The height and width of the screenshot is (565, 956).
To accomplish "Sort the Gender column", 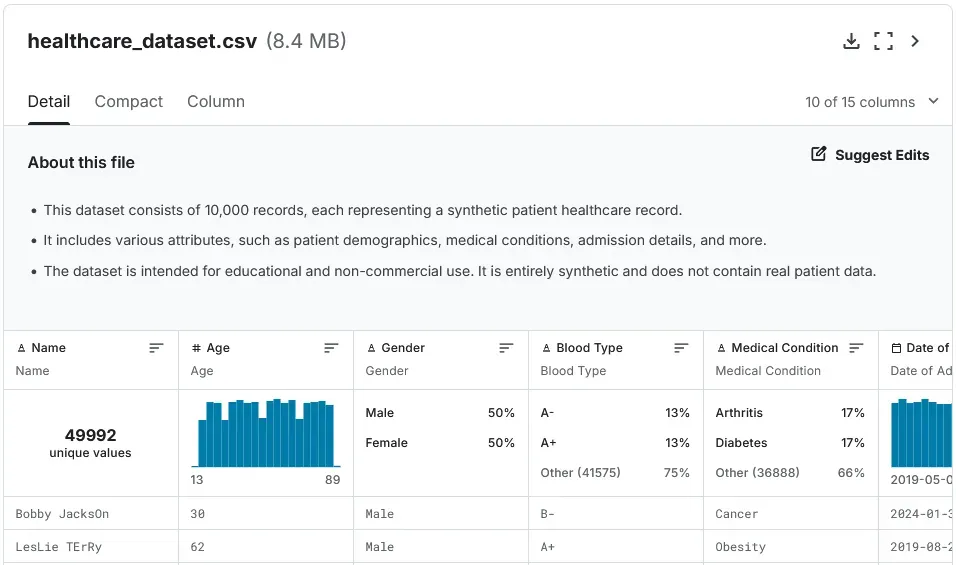I will tap(506, 348).
